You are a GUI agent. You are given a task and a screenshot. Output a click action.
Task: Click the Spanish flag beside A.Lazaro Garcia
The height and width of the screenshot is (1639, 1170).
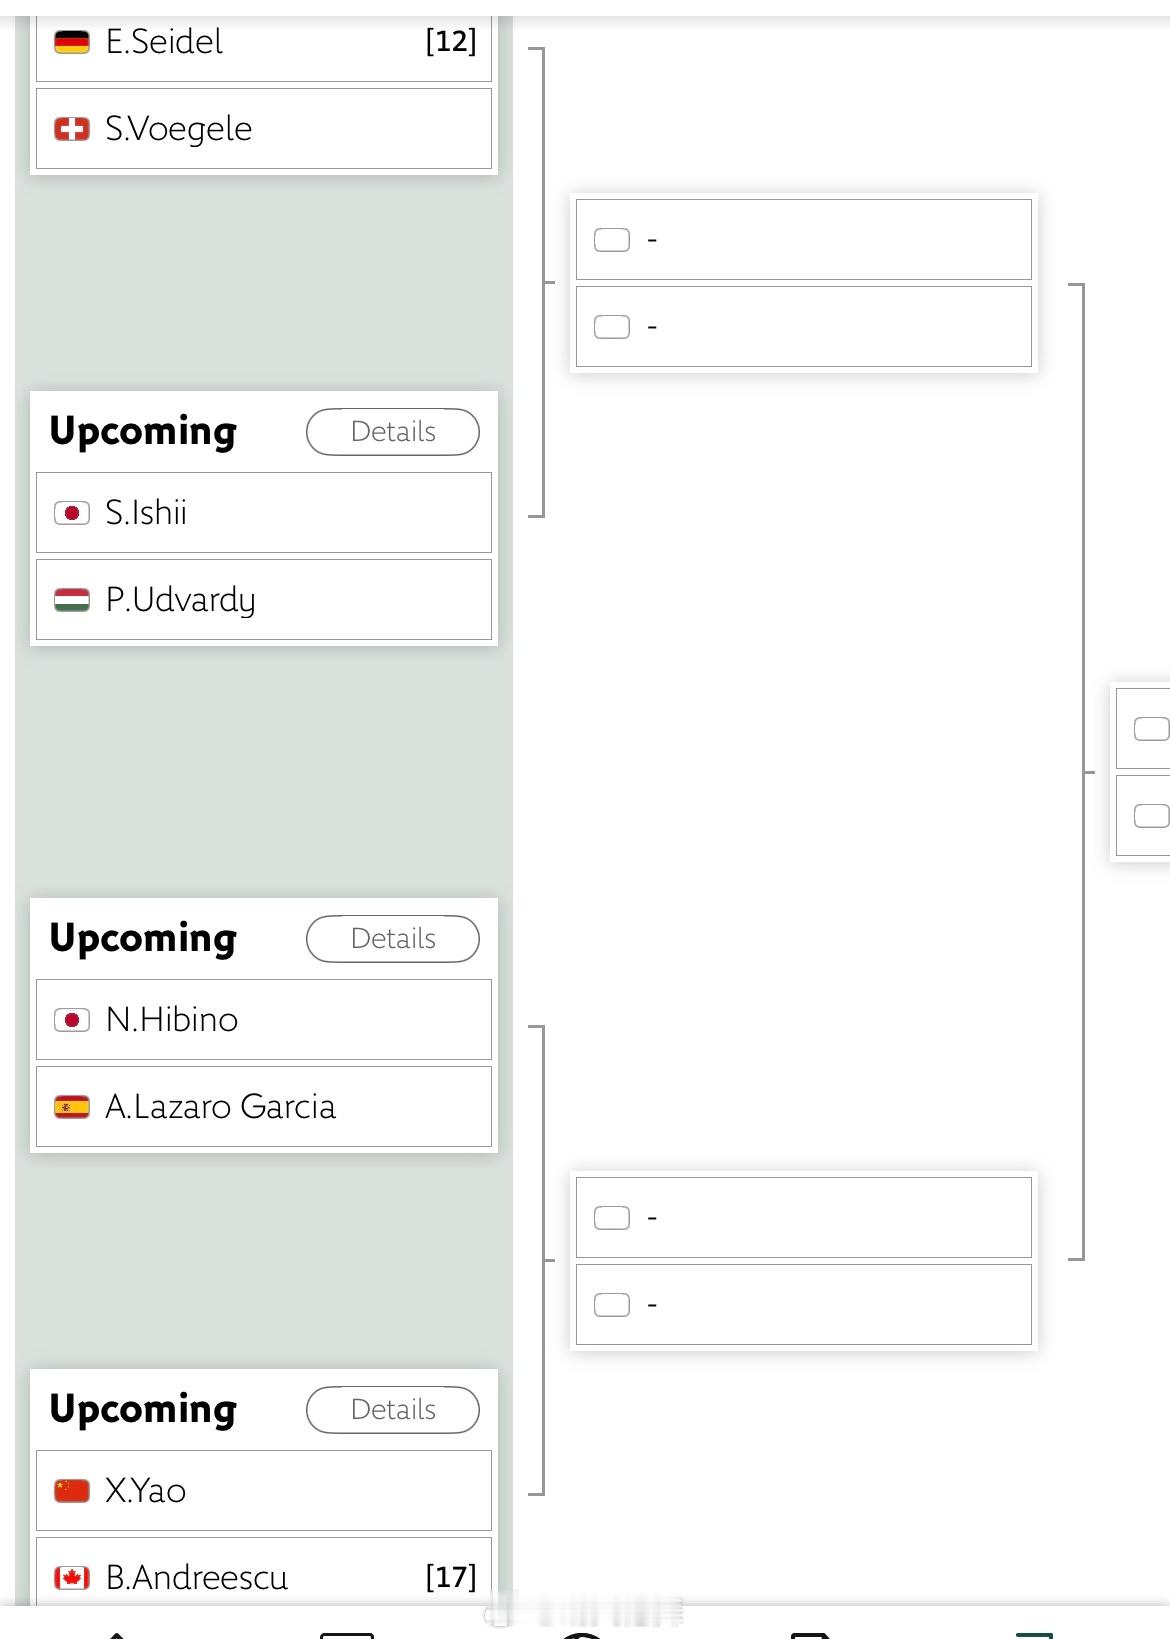(72, 1107)
